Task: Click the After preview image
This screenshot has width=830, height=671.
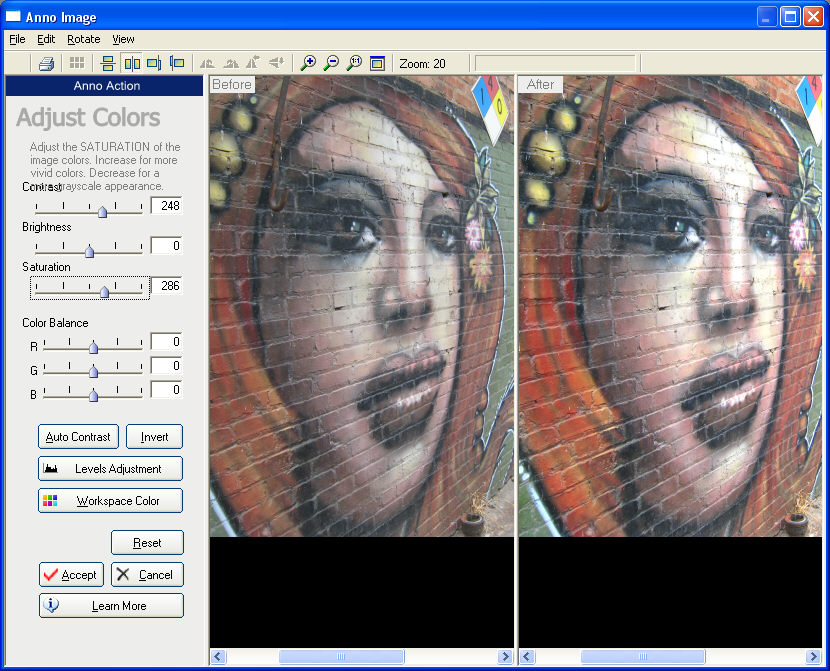Action: (x=670, y=306)
